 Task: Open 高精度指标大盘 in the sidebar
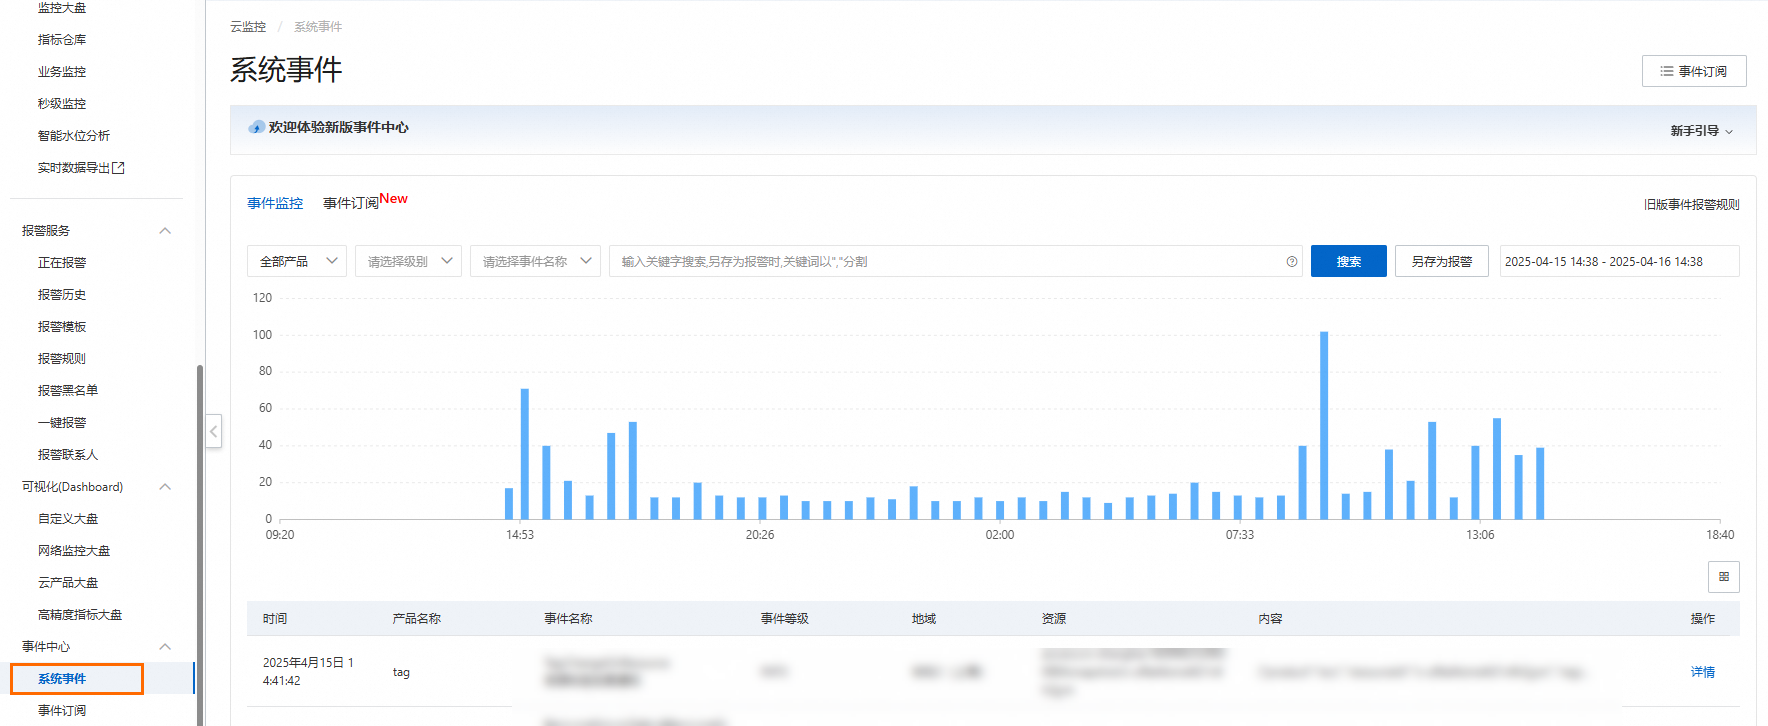(x=80, y=615)
